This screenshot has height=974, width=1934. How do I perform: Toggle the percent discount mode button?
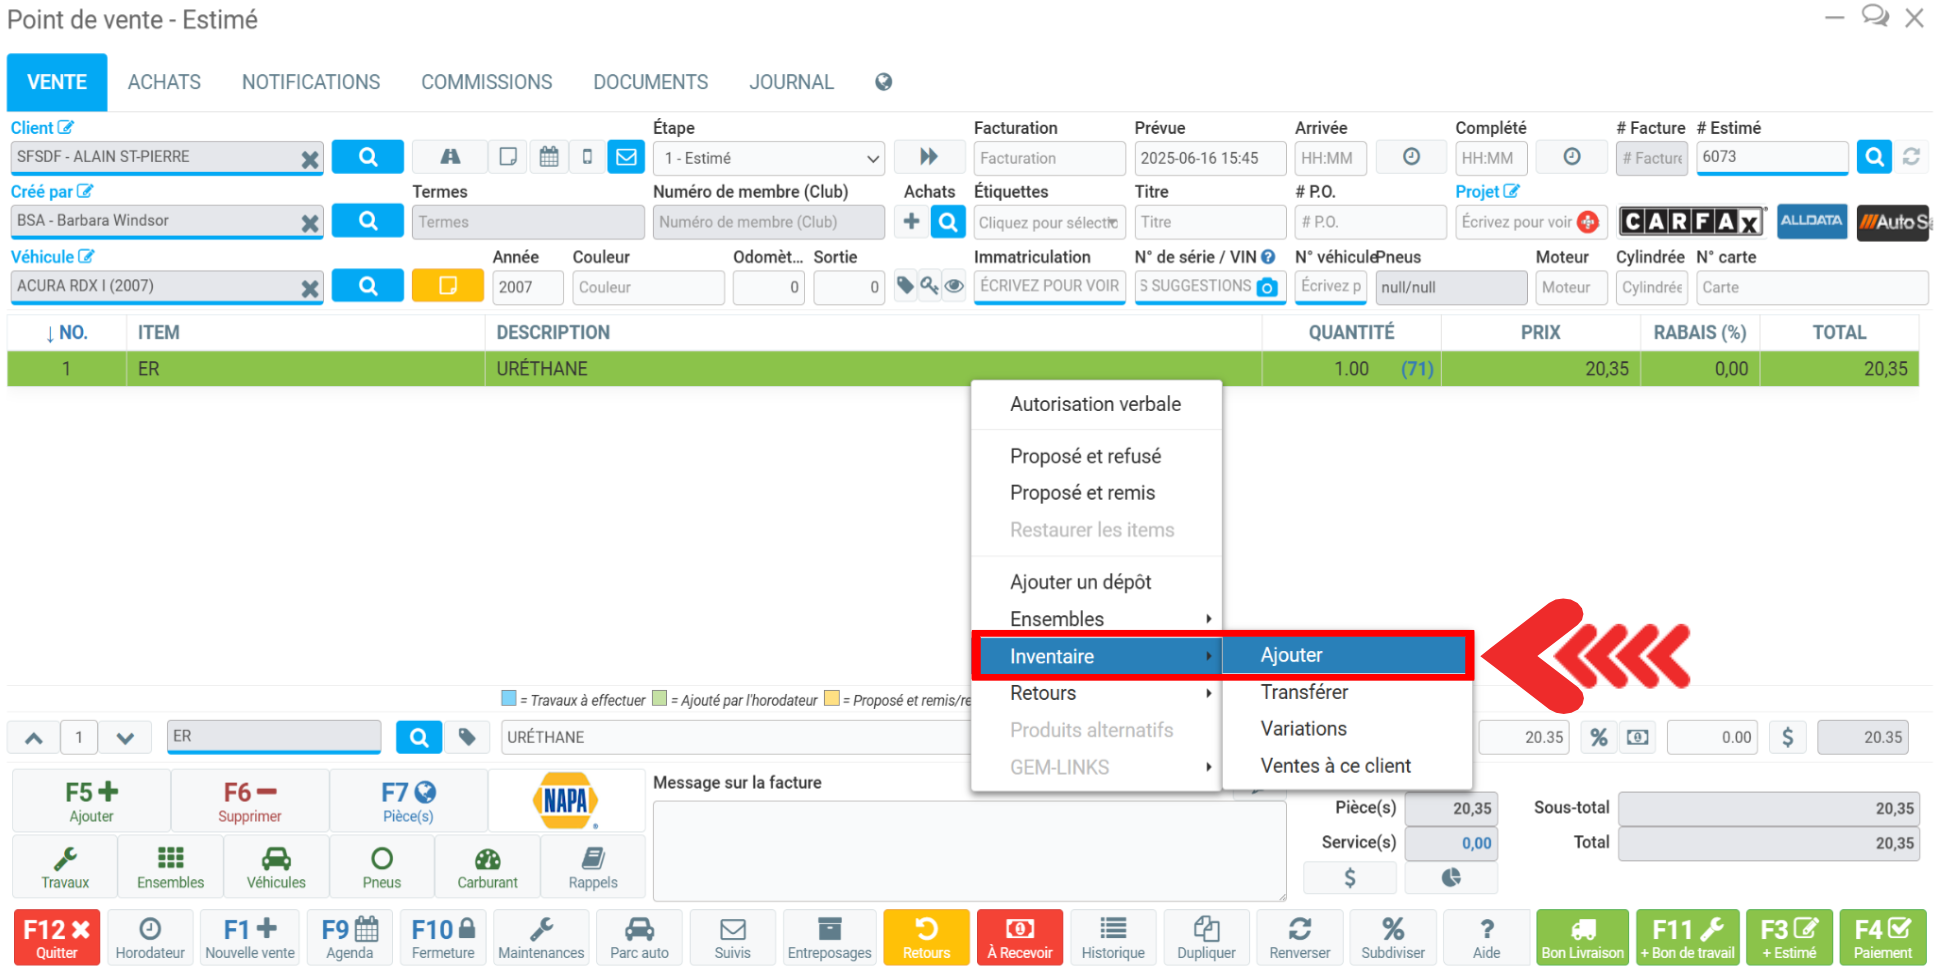(x=1598, y=737)
